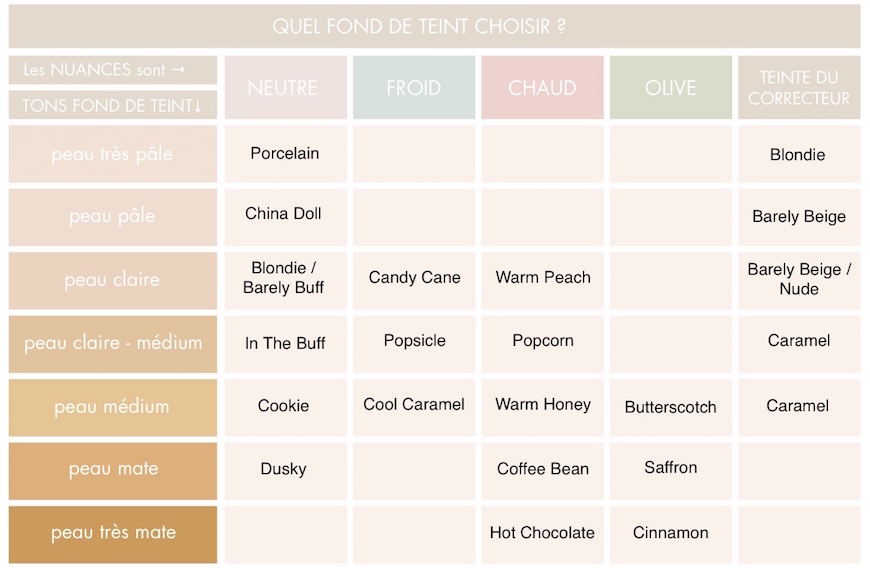Click the Porcelain shade cell
The image size is (870, 568).
coord(286,154)
